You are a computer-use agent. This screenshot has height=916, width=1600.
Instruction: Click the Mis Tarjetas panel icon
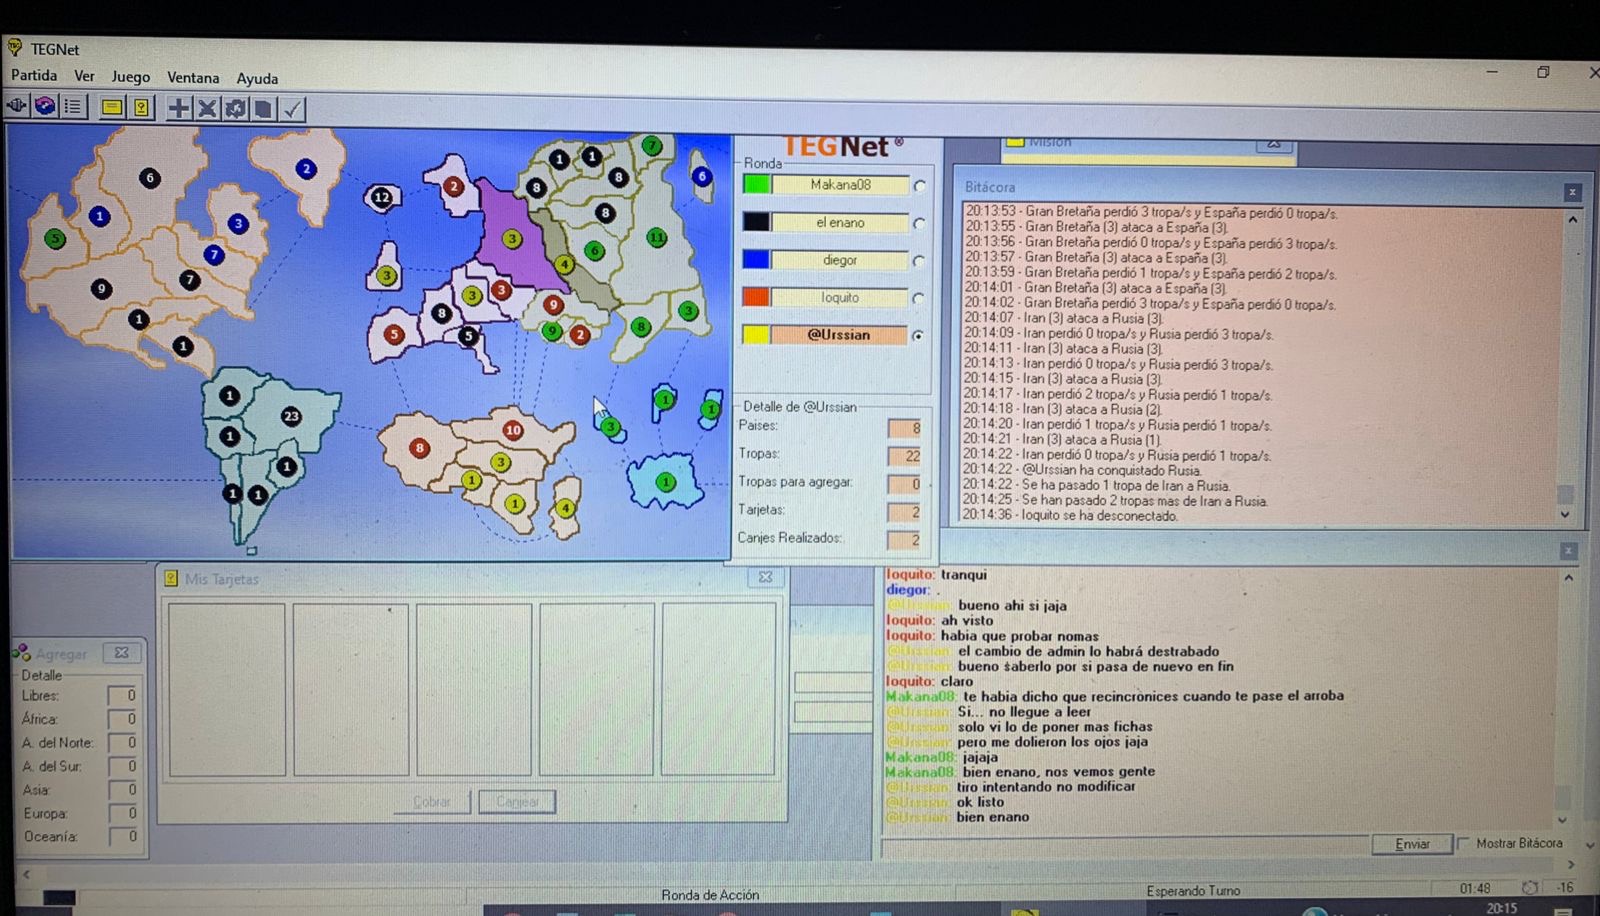(171, 578)
